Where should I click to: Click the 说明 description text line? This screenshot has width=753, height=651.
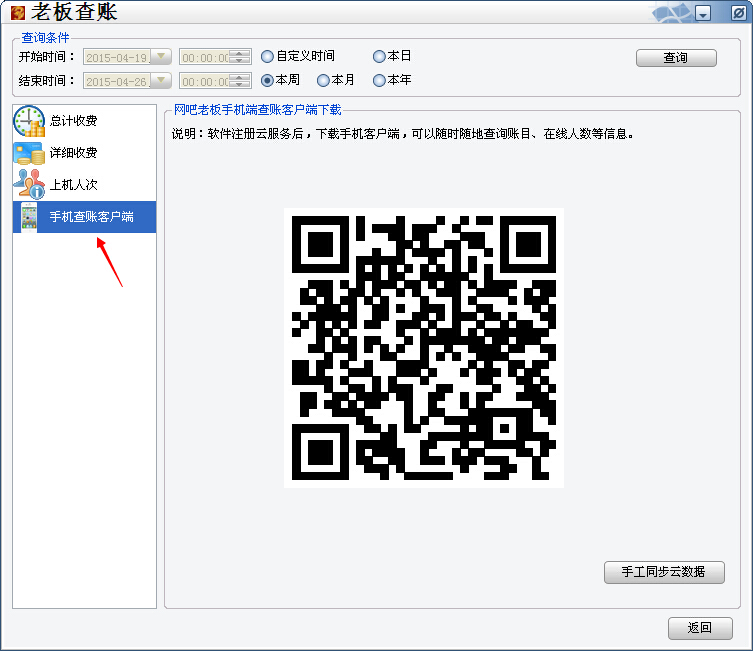pyautogui.click(x=402, y=134)
